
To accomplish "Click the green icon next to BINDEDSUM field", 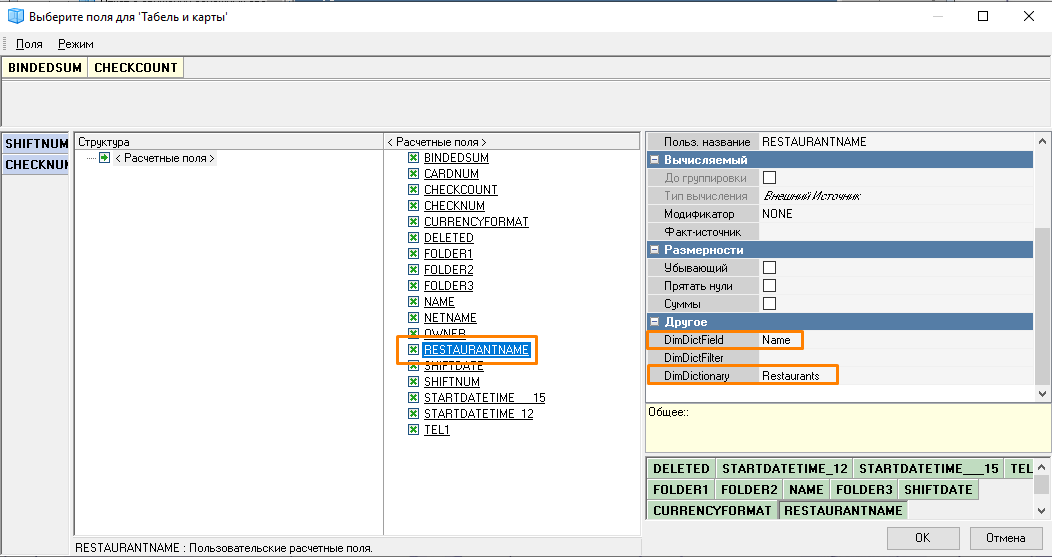I will coord(413,158).
